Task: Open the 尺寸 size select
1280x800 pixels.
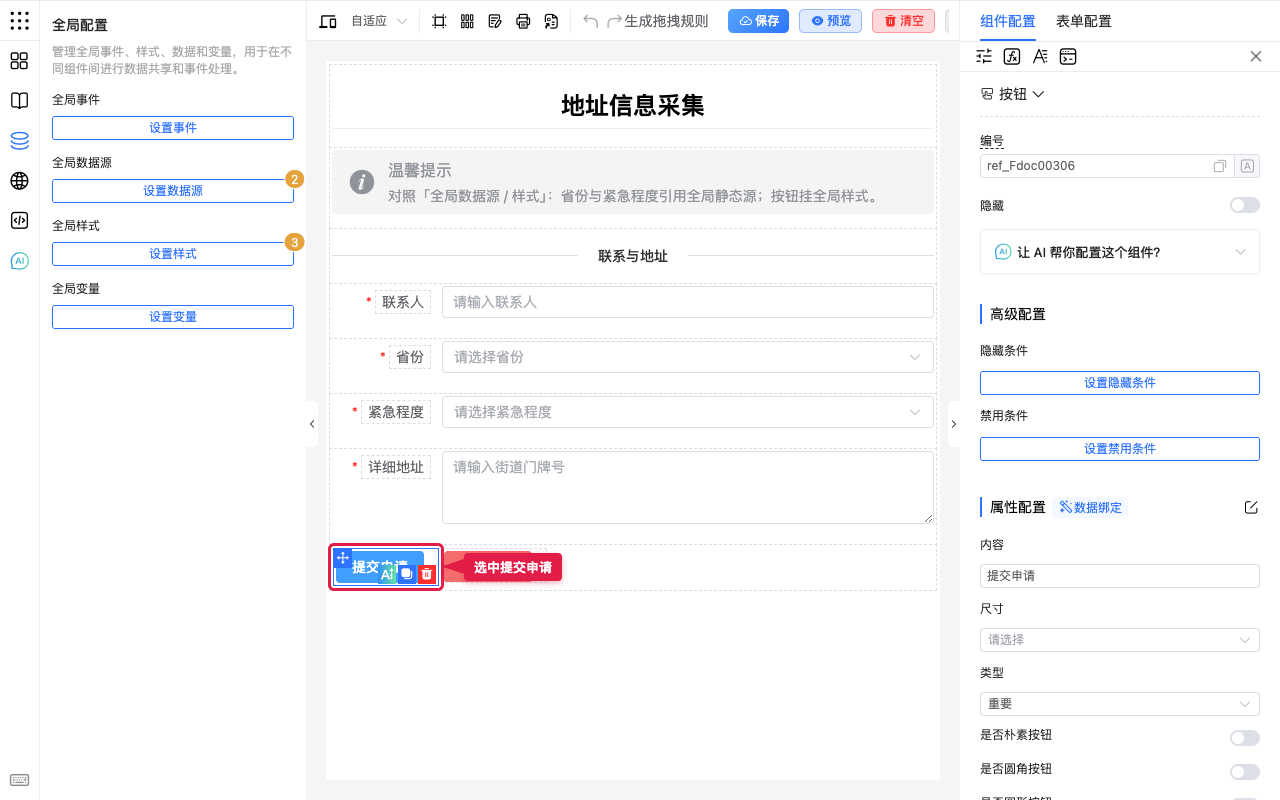Action: click(1120, 640)
